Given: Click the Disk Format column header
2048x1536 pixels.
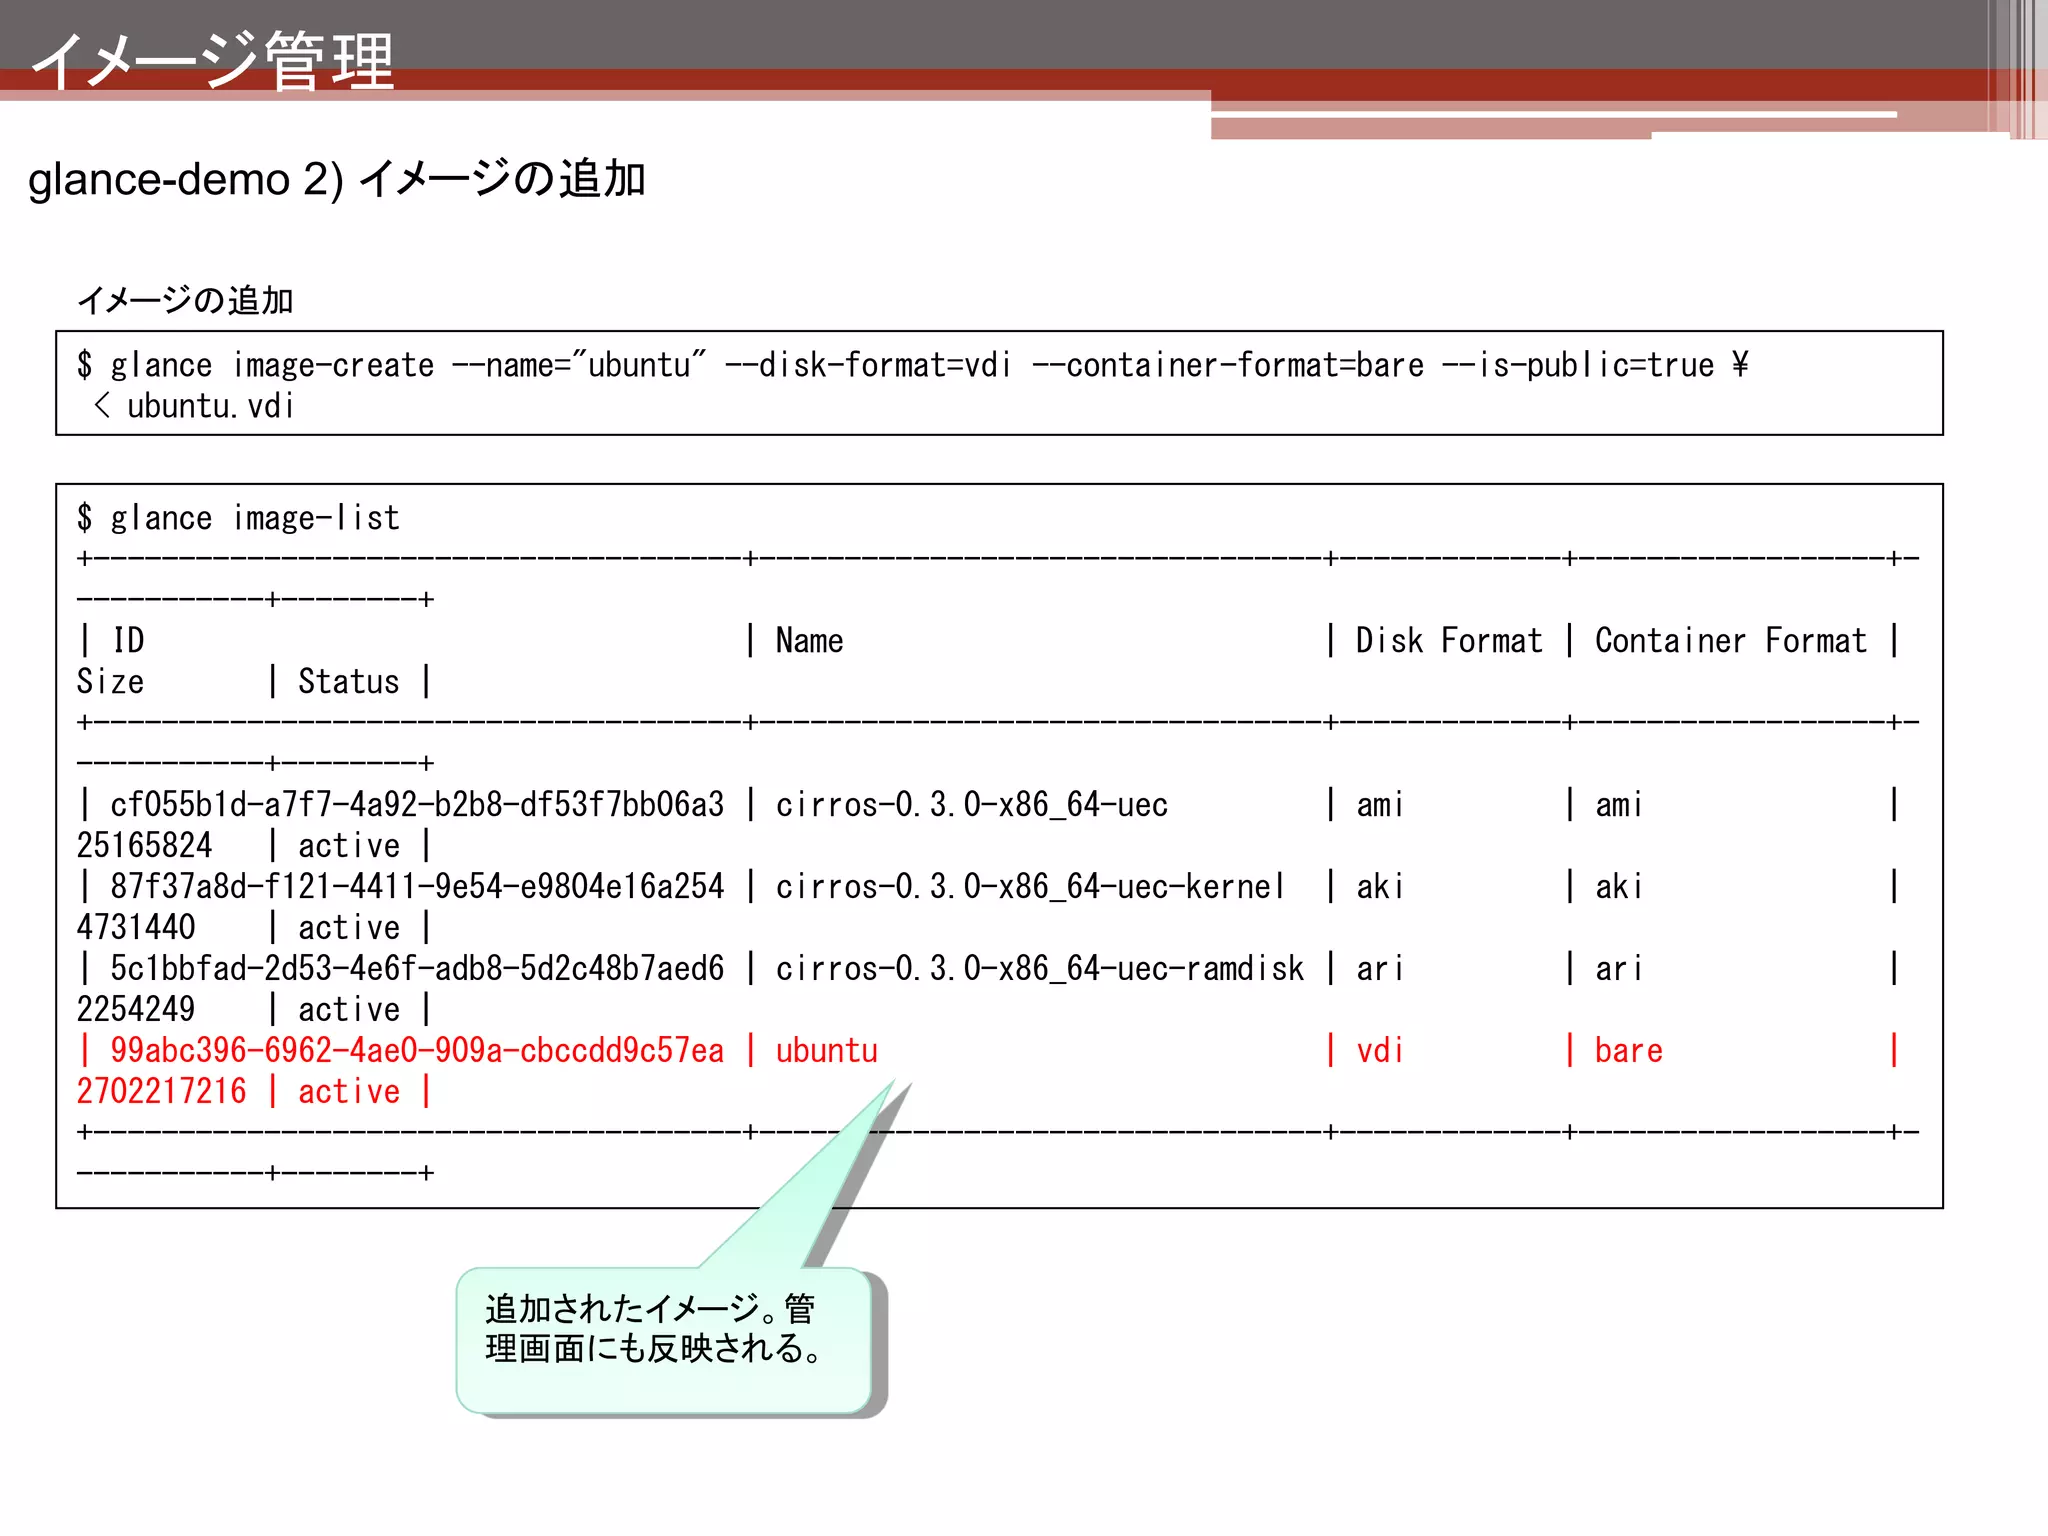Looking at the screenshot, I should tap(1449, 640).
